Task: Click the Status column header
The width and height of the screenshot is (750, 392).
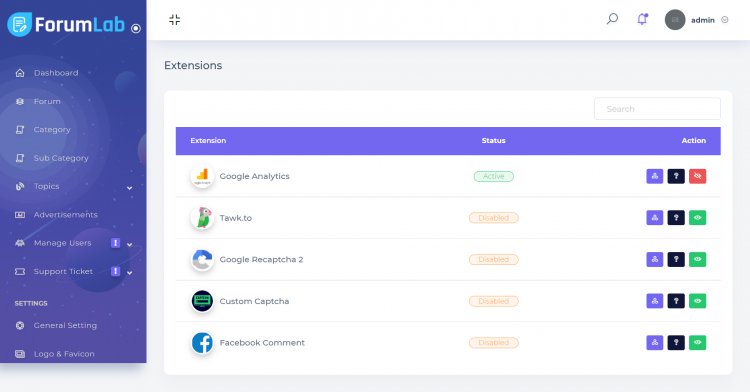Action: tap(493, 141)
